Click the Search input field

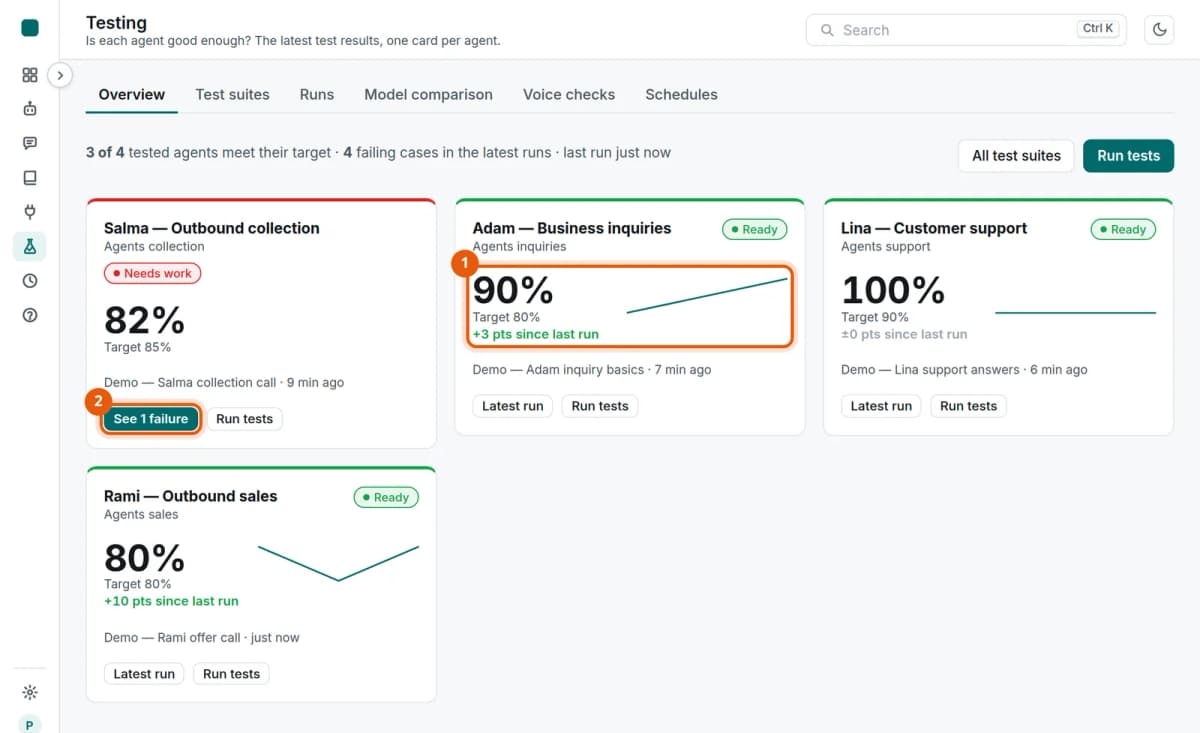(966, 30)
